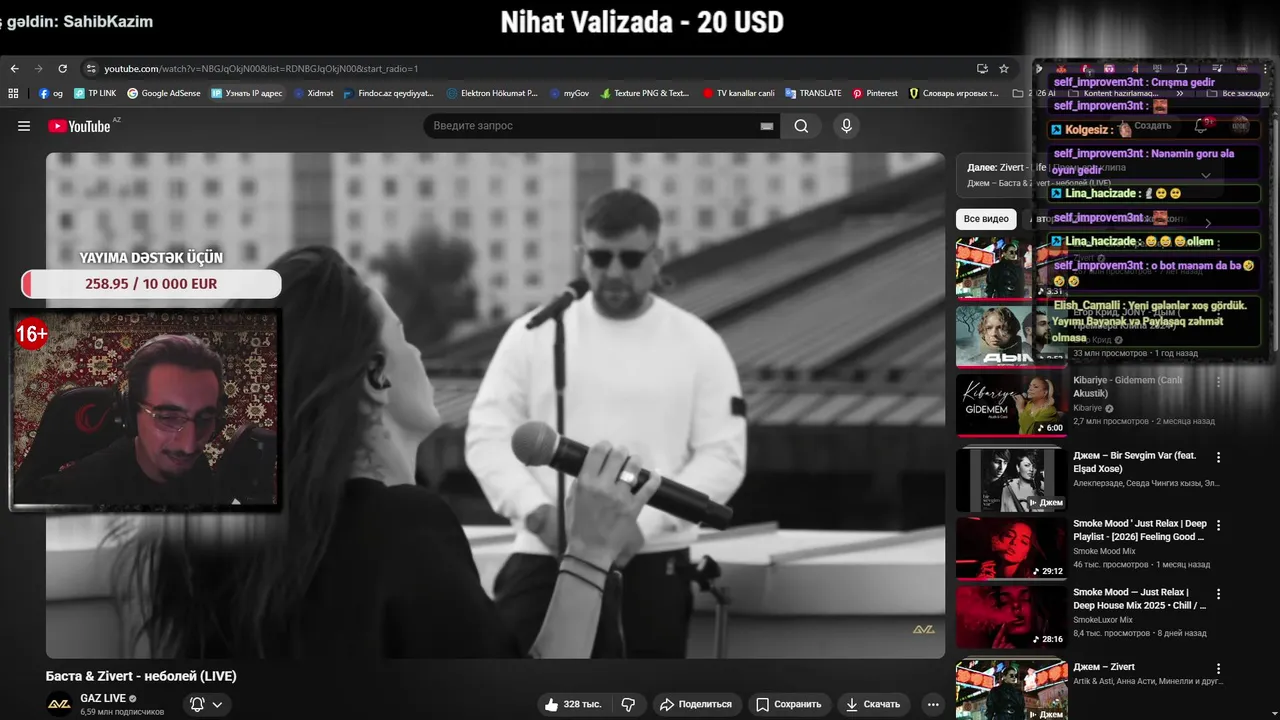Click the Kibariye channel name
Image resolution: width=1280 pixels, height=720 pixels.
(x=1087, y=408)
